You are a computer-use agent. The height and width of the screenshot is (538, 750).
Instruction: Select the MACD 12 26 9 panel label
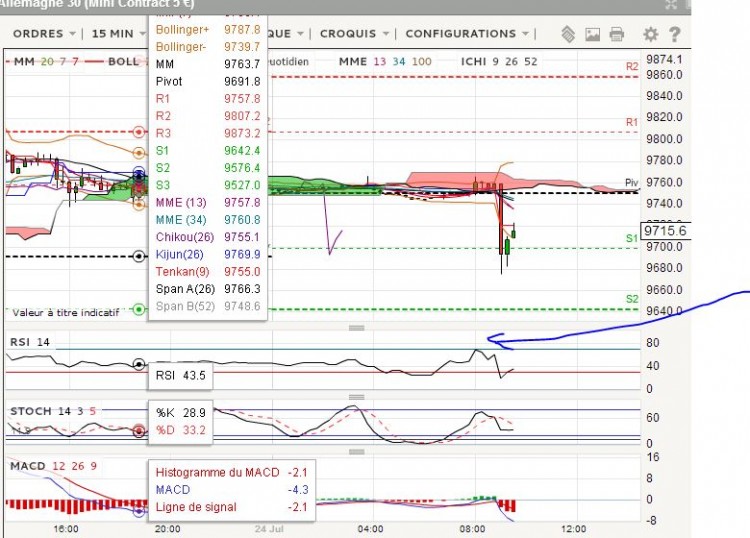click(54, 466)
